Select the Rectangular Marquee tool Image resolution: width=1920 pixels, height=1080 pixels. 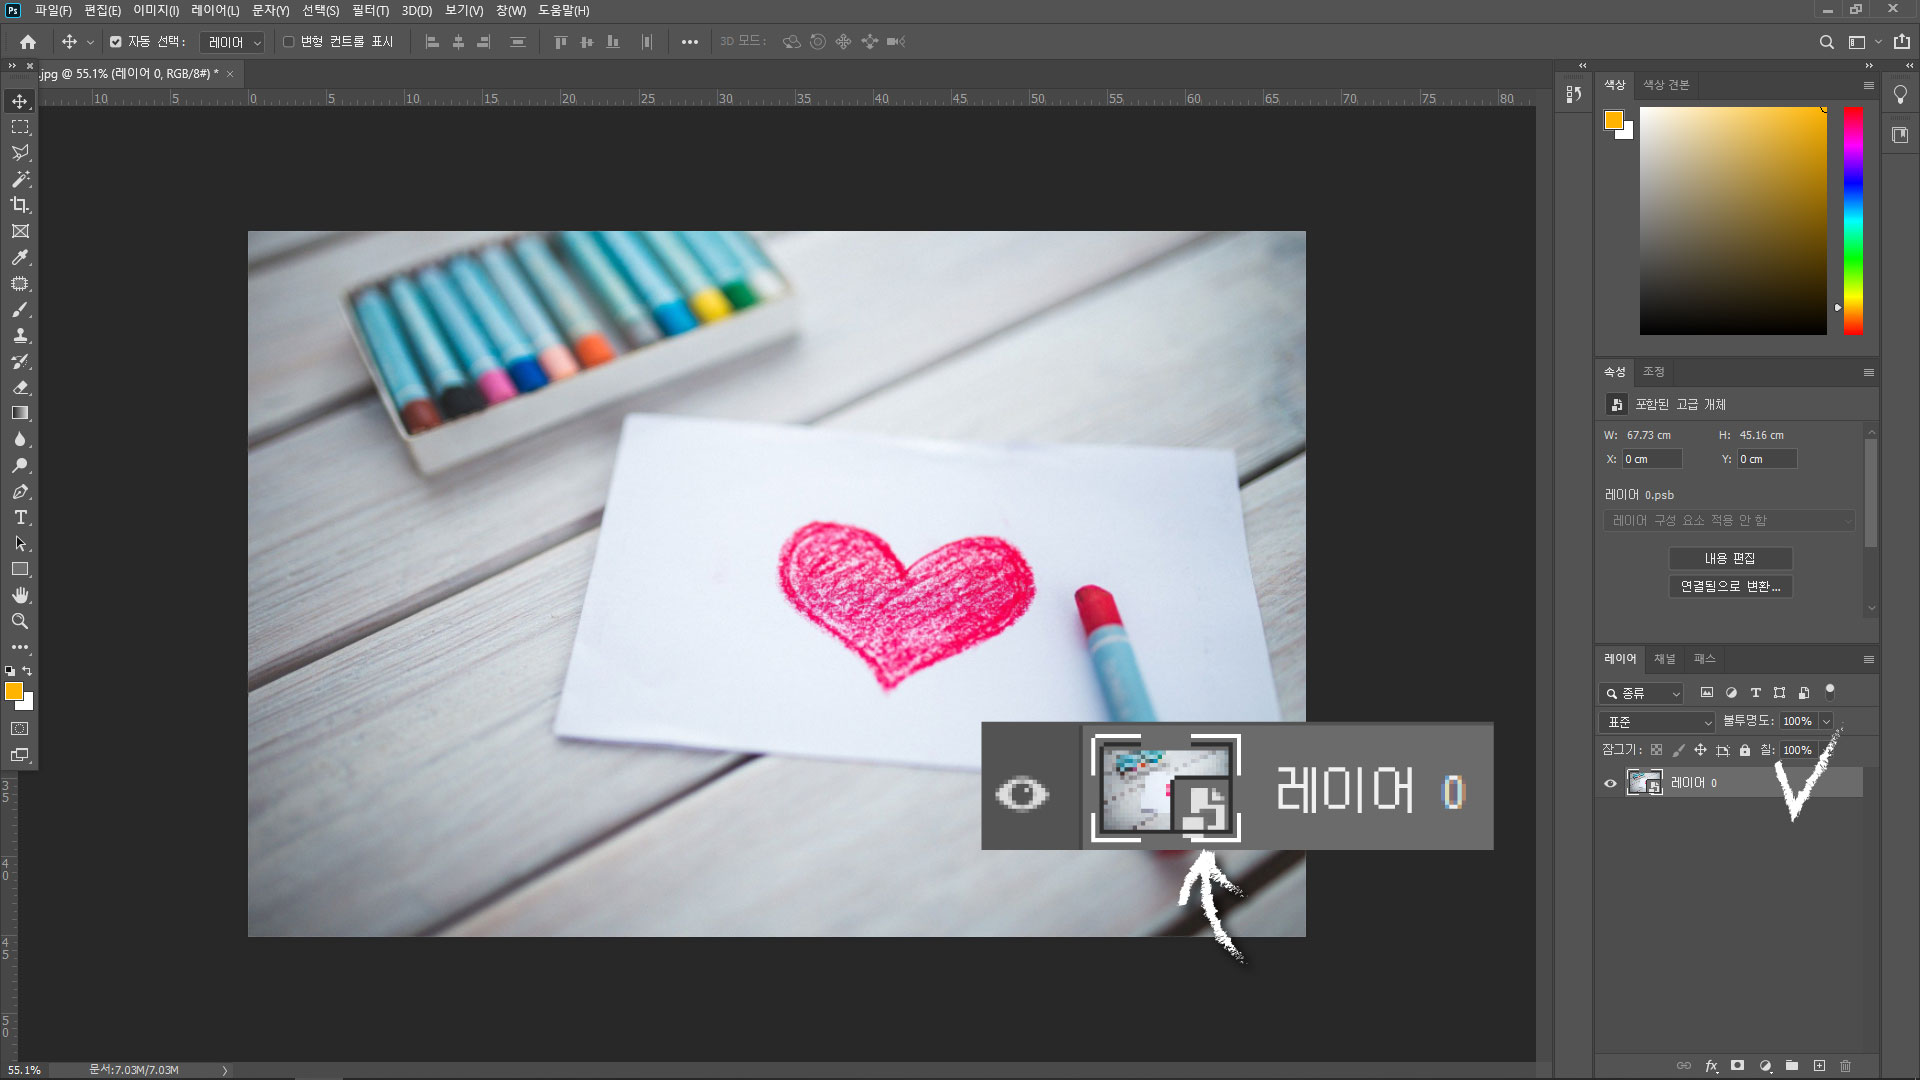[20, 127]
